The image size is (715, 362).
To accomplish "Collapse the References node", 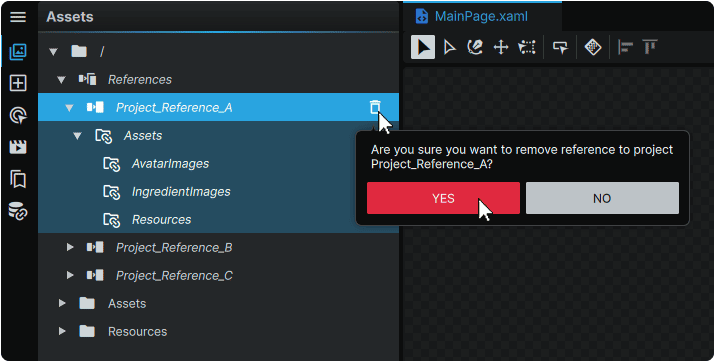I will tap(62, 80).
